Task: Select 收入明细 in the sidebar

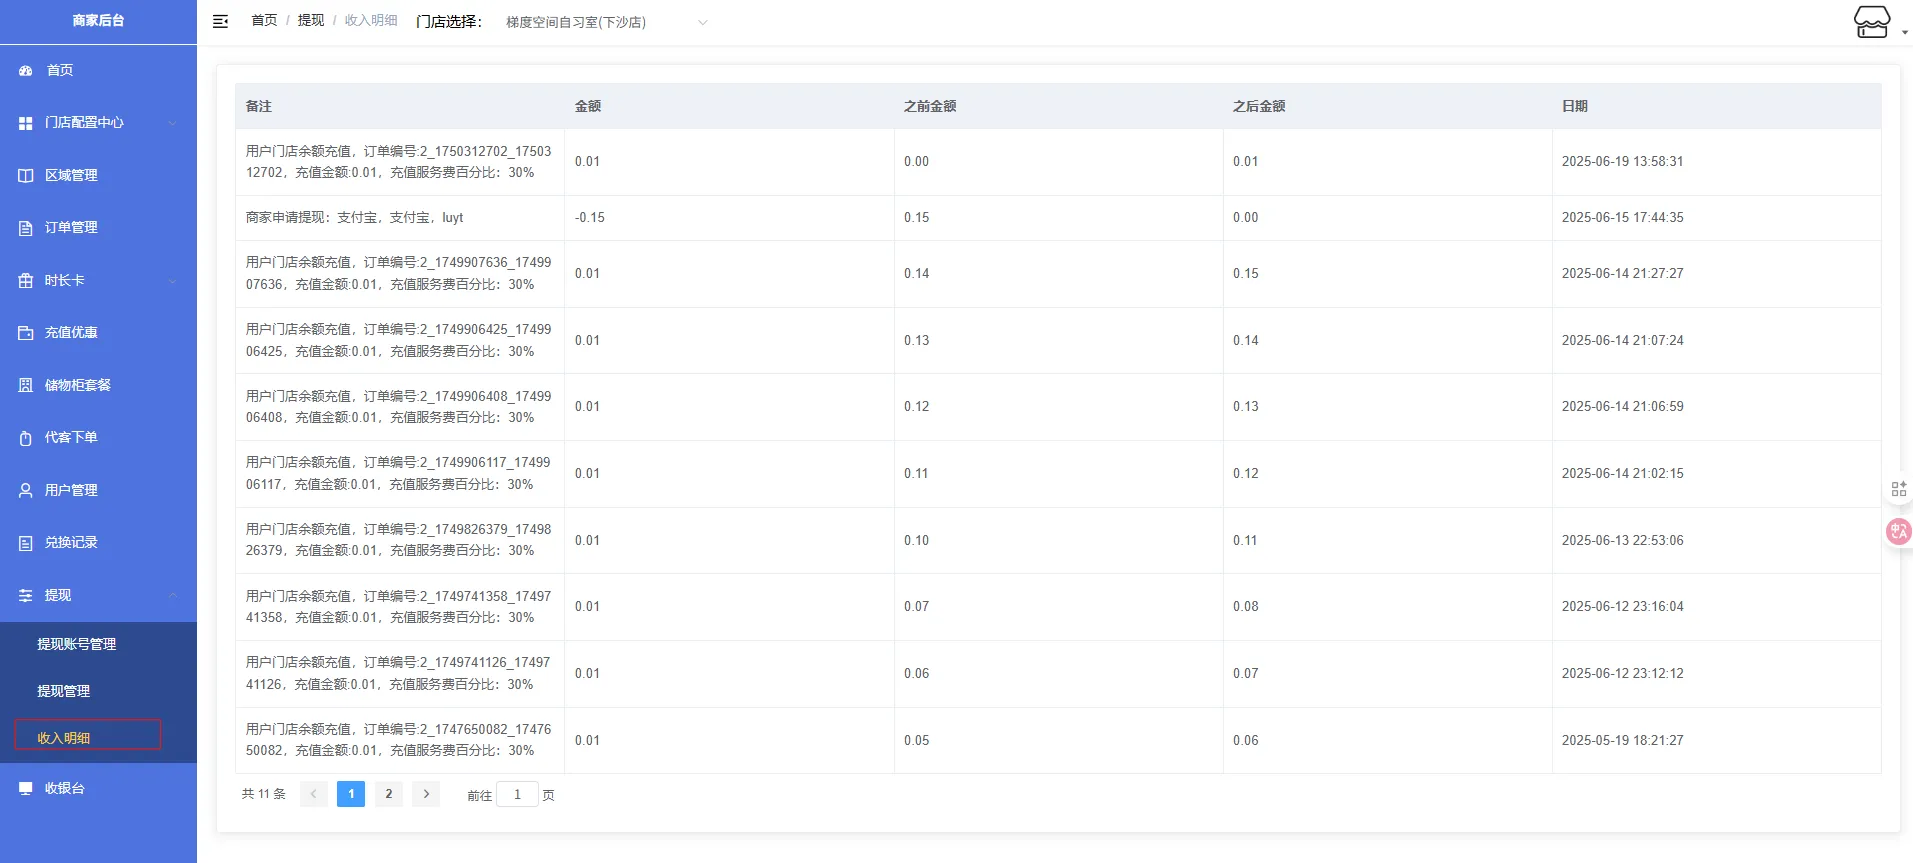Action: [64, 738]
